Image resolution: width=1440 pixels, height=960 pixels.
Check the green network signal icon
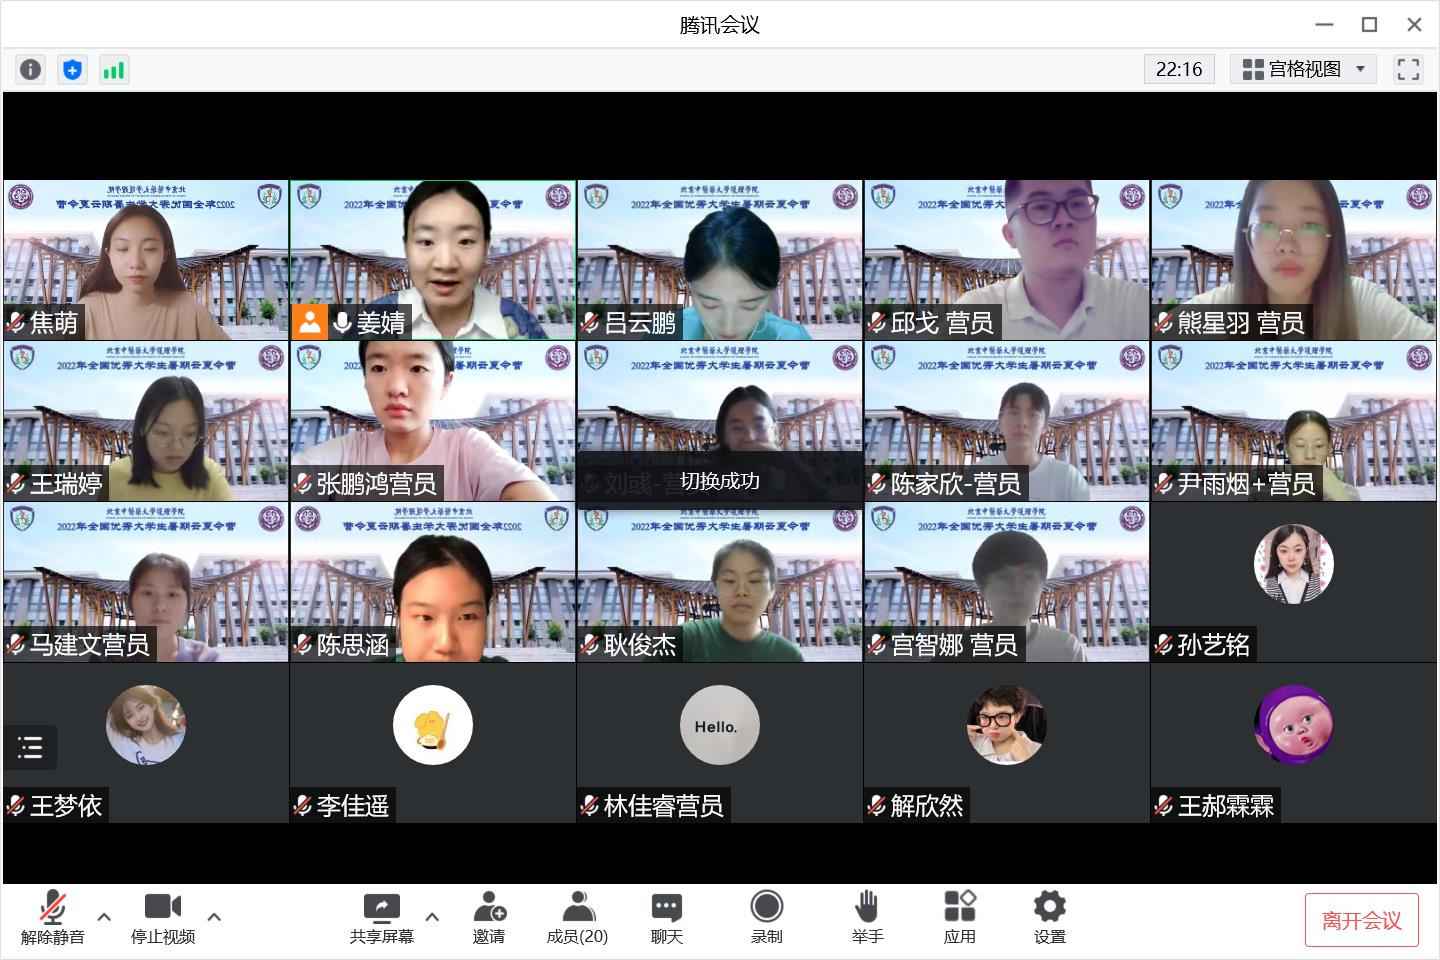click(x=114, y=69)
